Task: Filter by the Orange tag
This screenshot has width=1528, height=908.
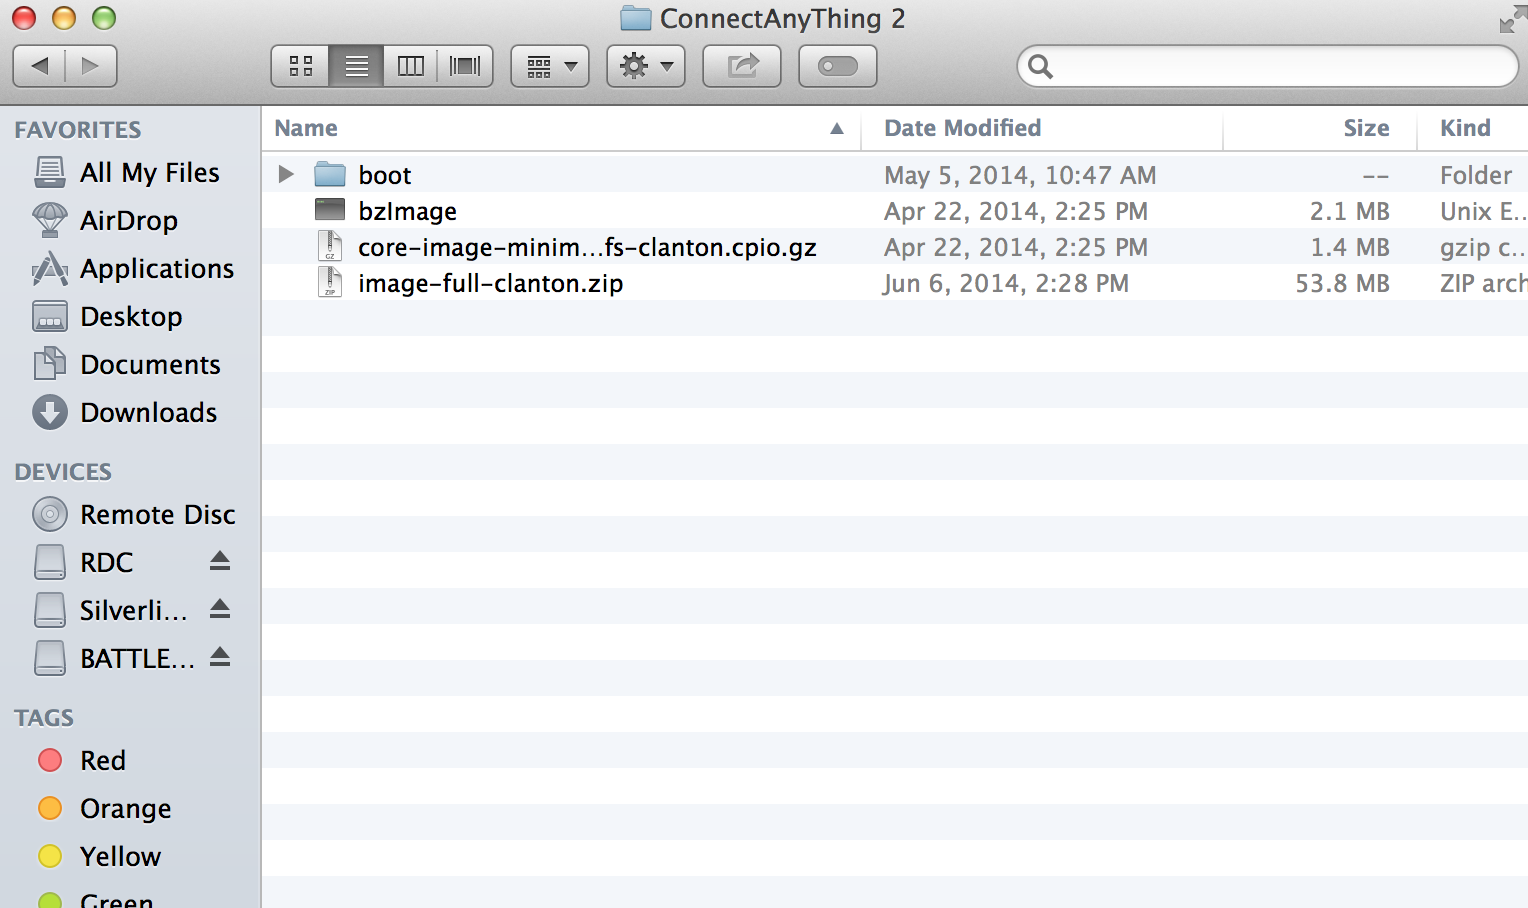Action: pos(126,808)
